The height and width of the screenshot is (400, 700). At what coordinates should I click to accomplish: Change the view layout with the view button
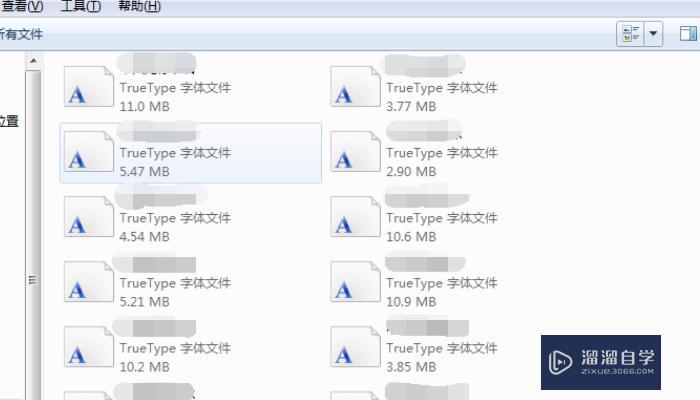tap(630, 34)
